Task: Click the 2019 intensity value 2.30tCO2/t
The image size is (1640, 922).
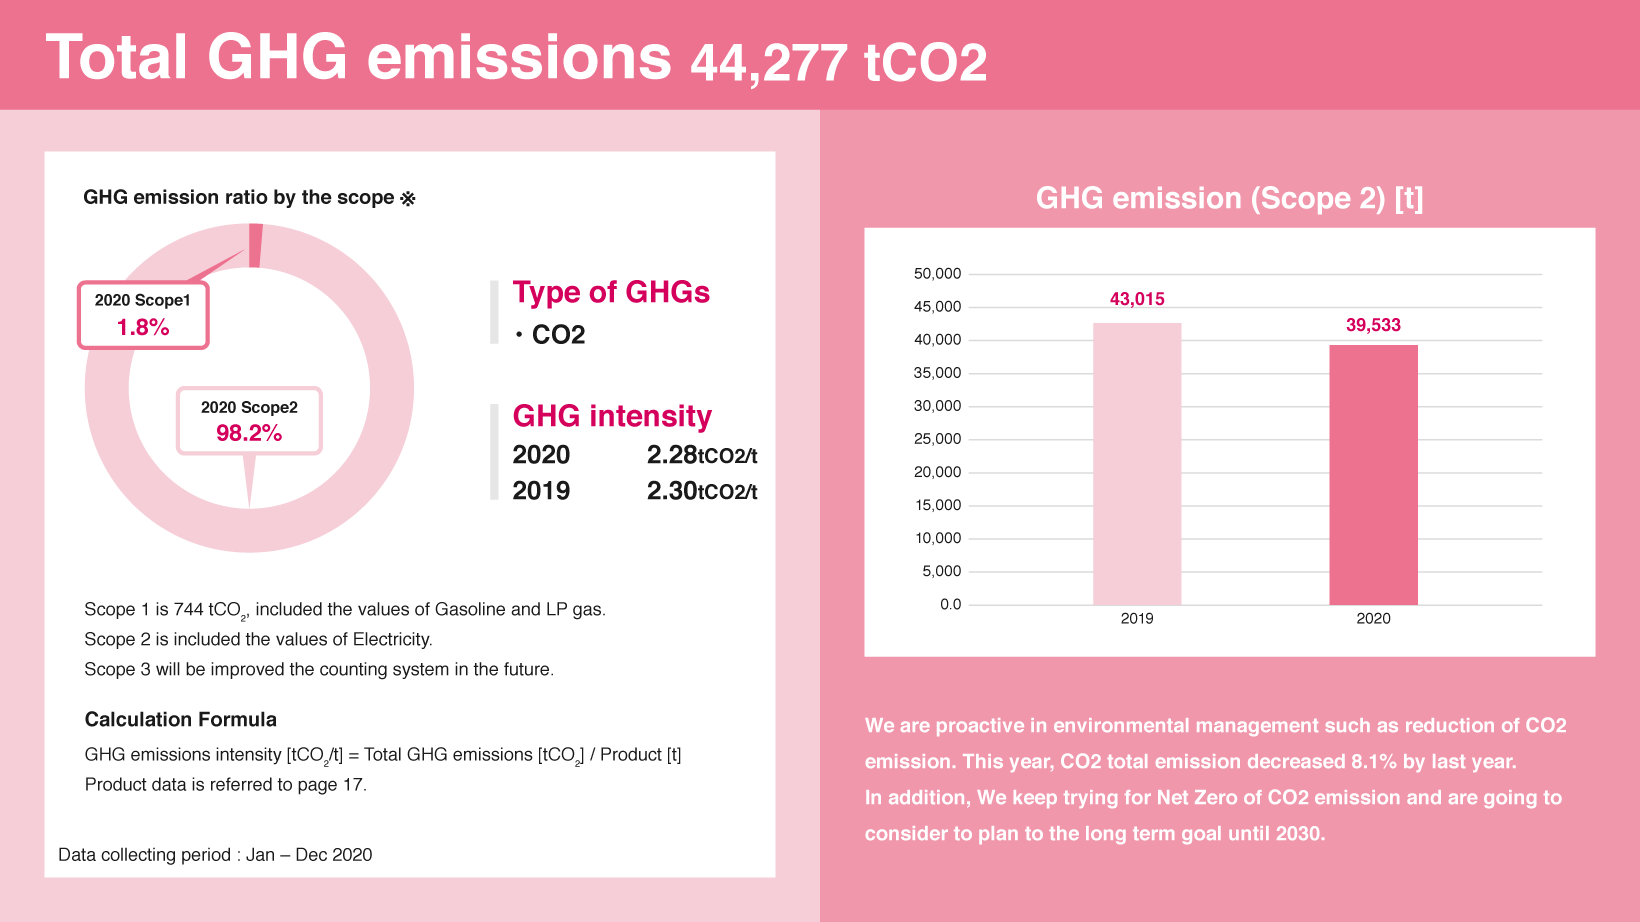Action: click(x=702, y=491)
